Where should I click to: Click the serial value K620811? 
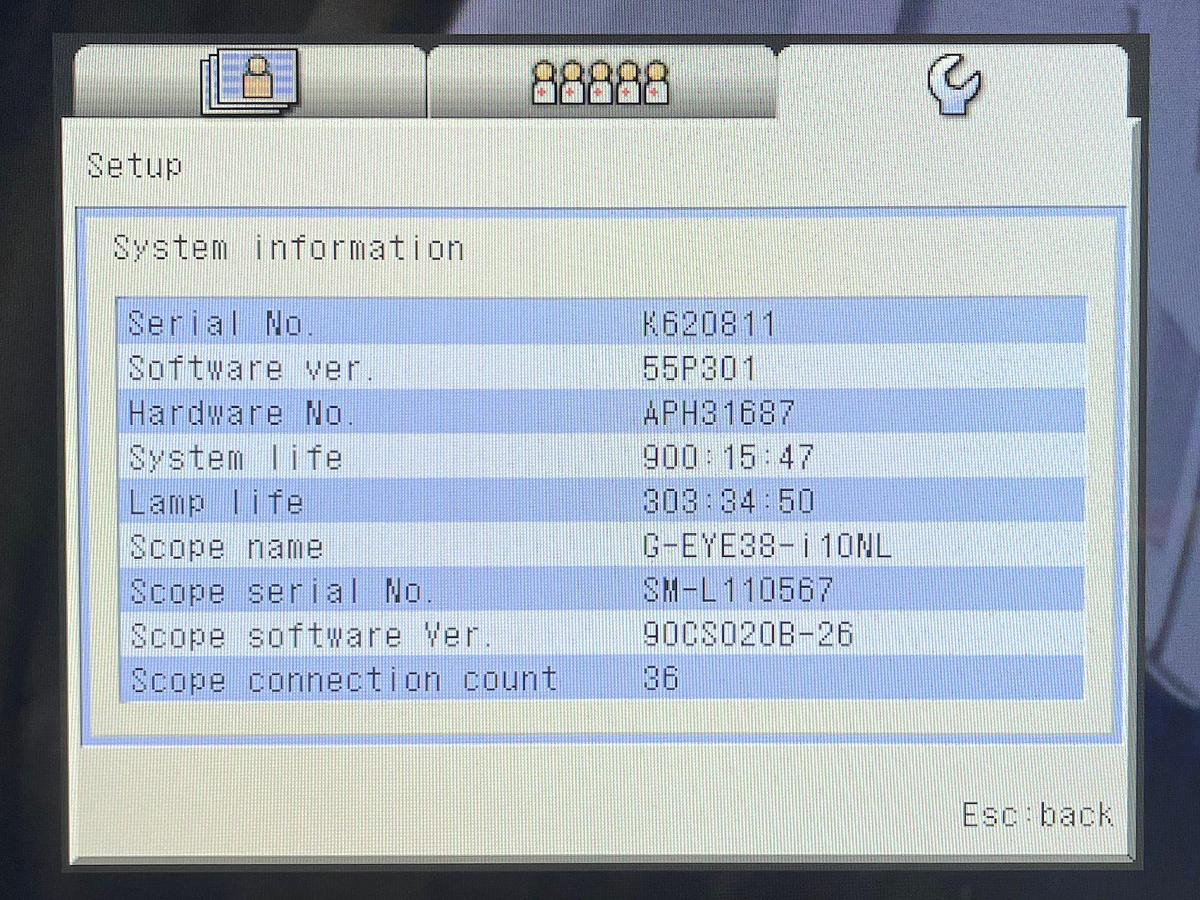click(709, 324)
